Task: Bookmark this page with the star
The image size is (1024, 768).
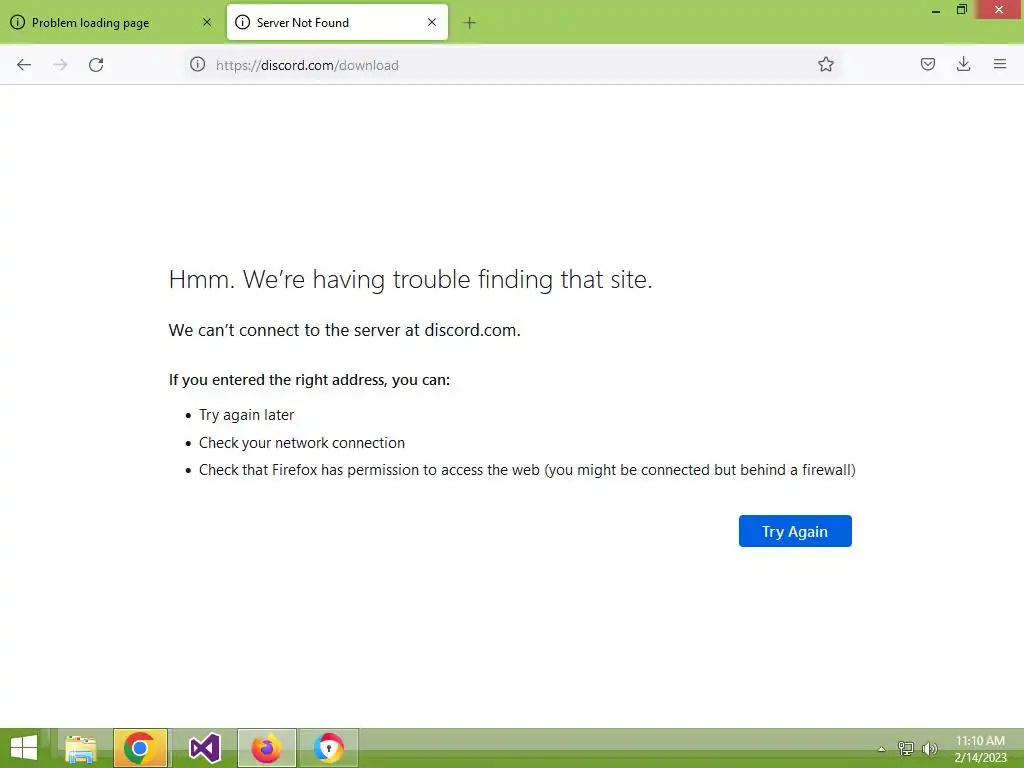Action: (825, 64)
